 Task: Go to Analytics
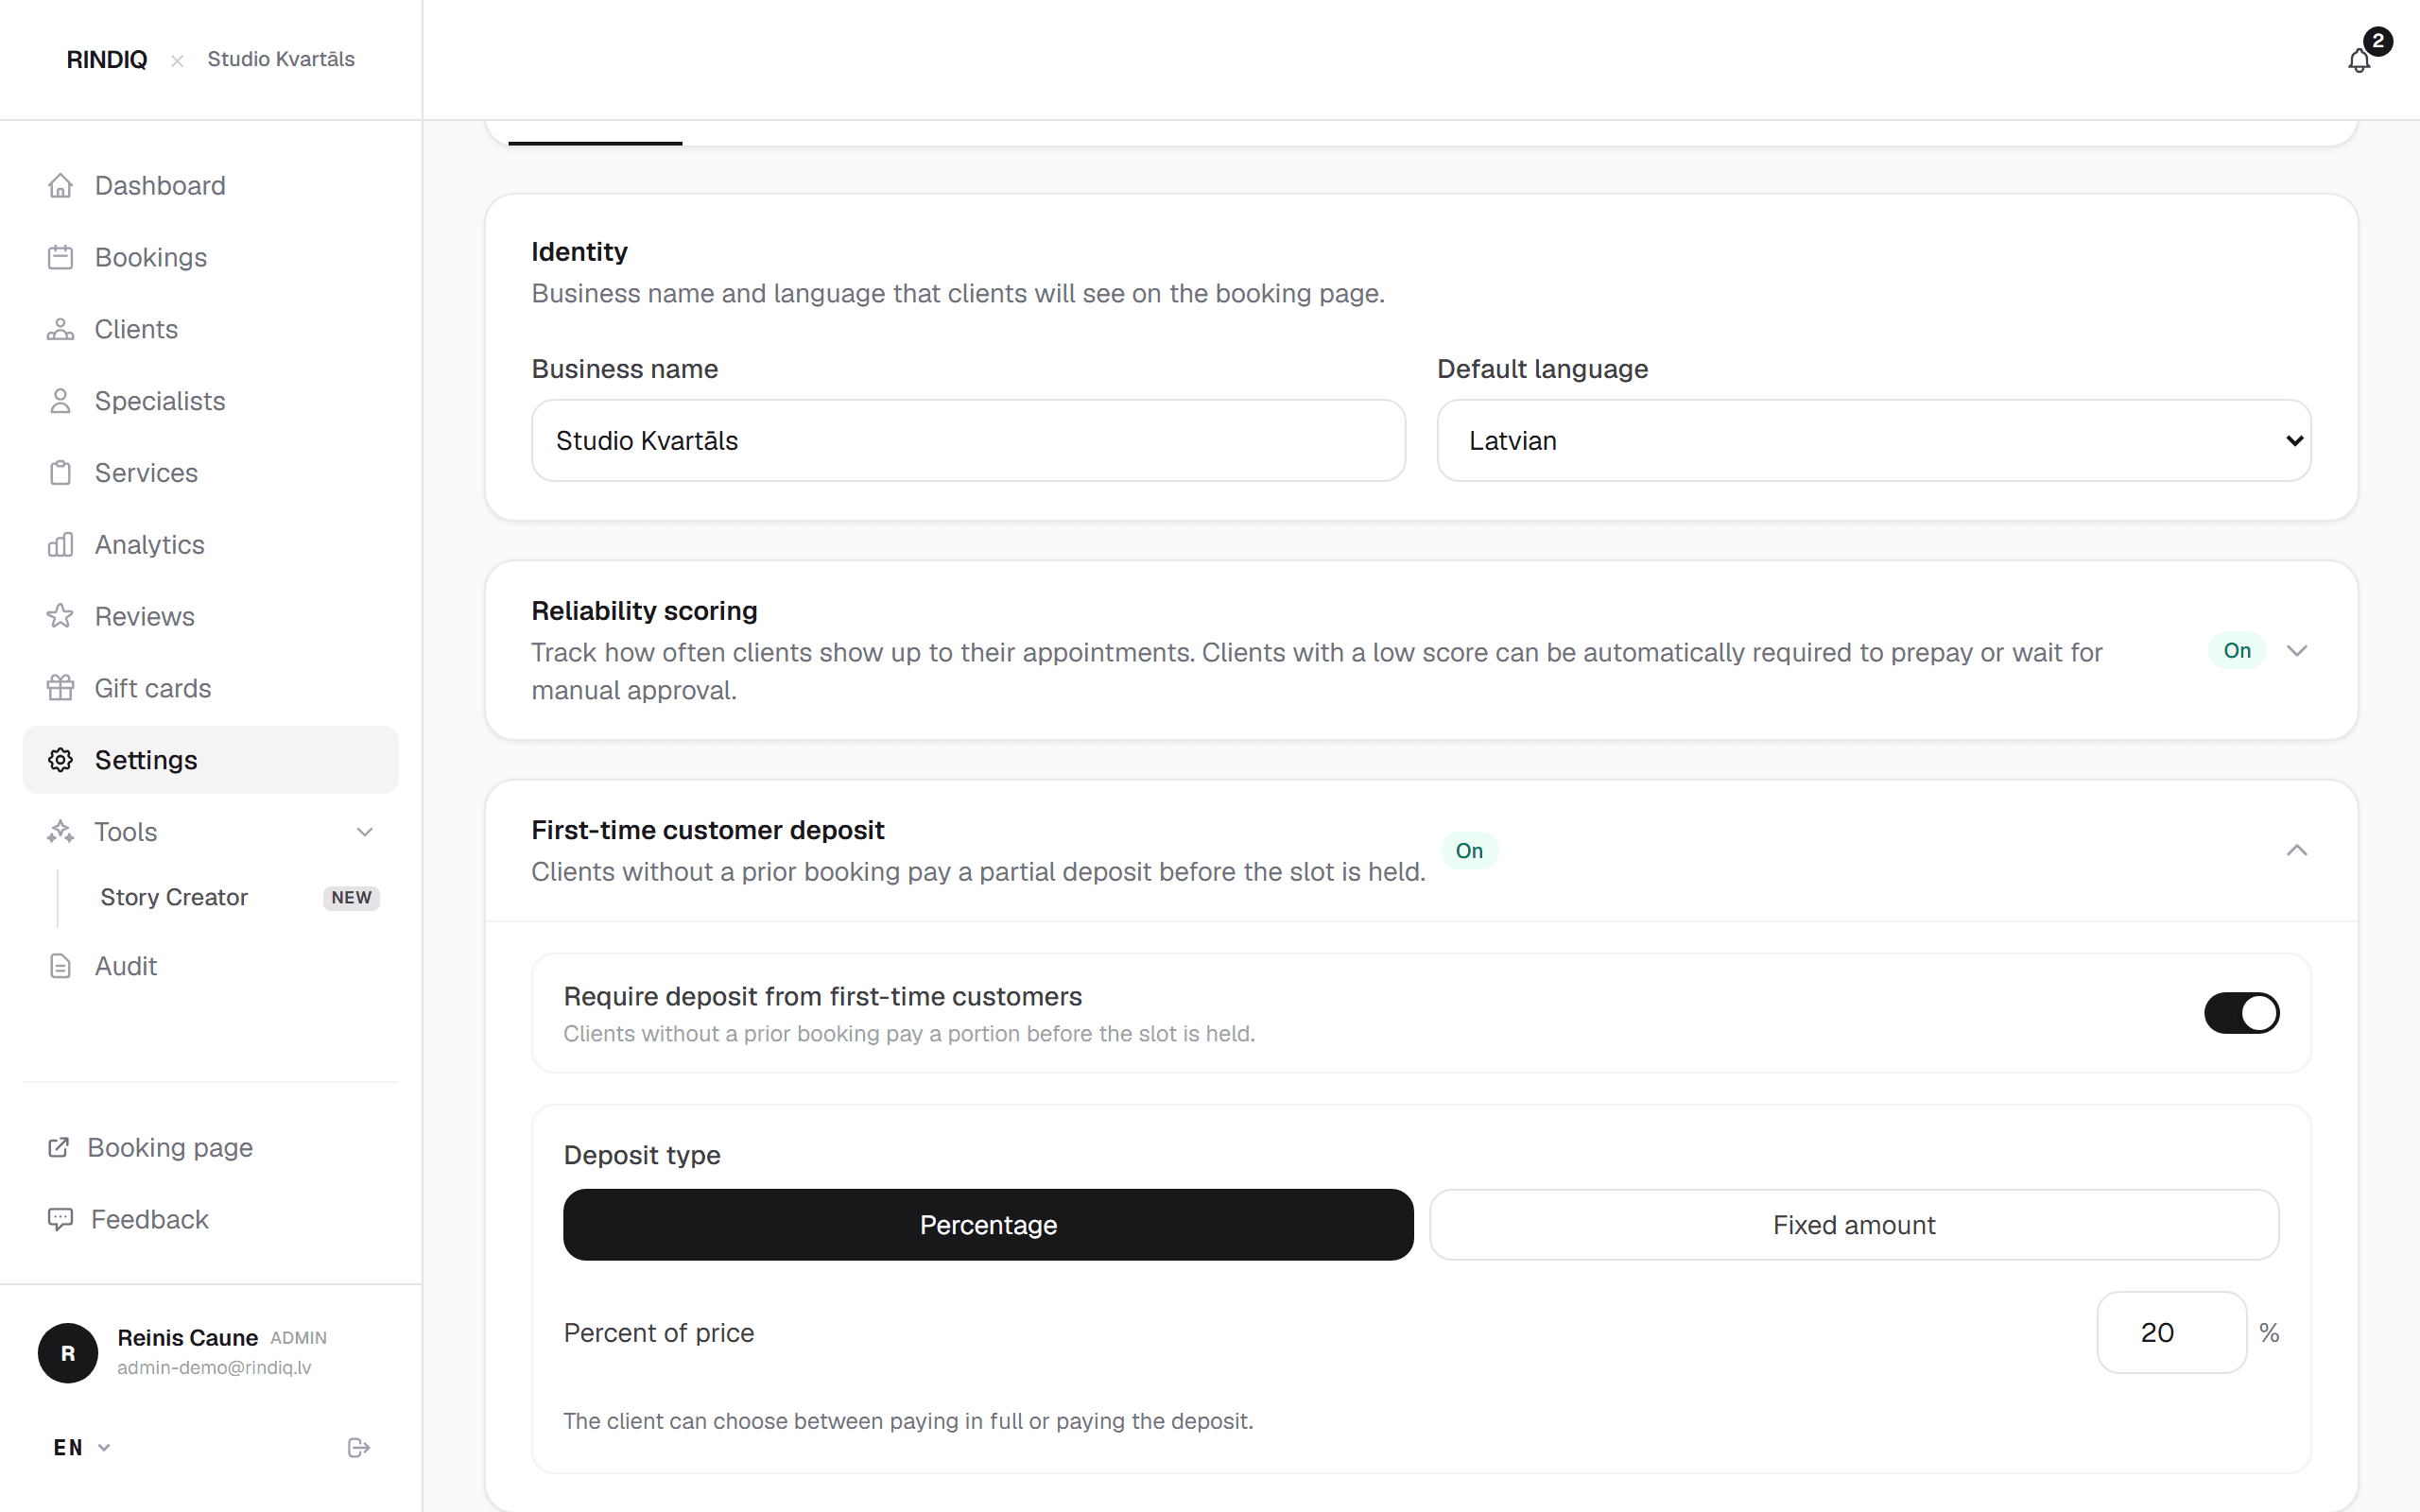(210, 545)
